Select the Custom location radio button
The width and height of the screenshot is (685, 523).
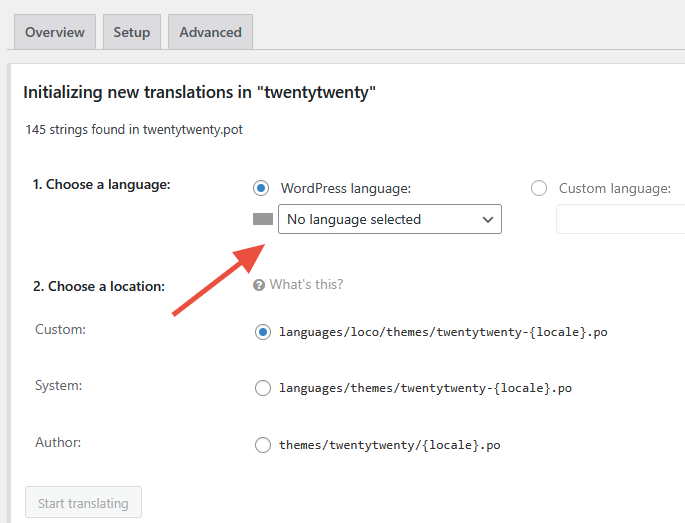pyautogui.click(x=263, y=332)
